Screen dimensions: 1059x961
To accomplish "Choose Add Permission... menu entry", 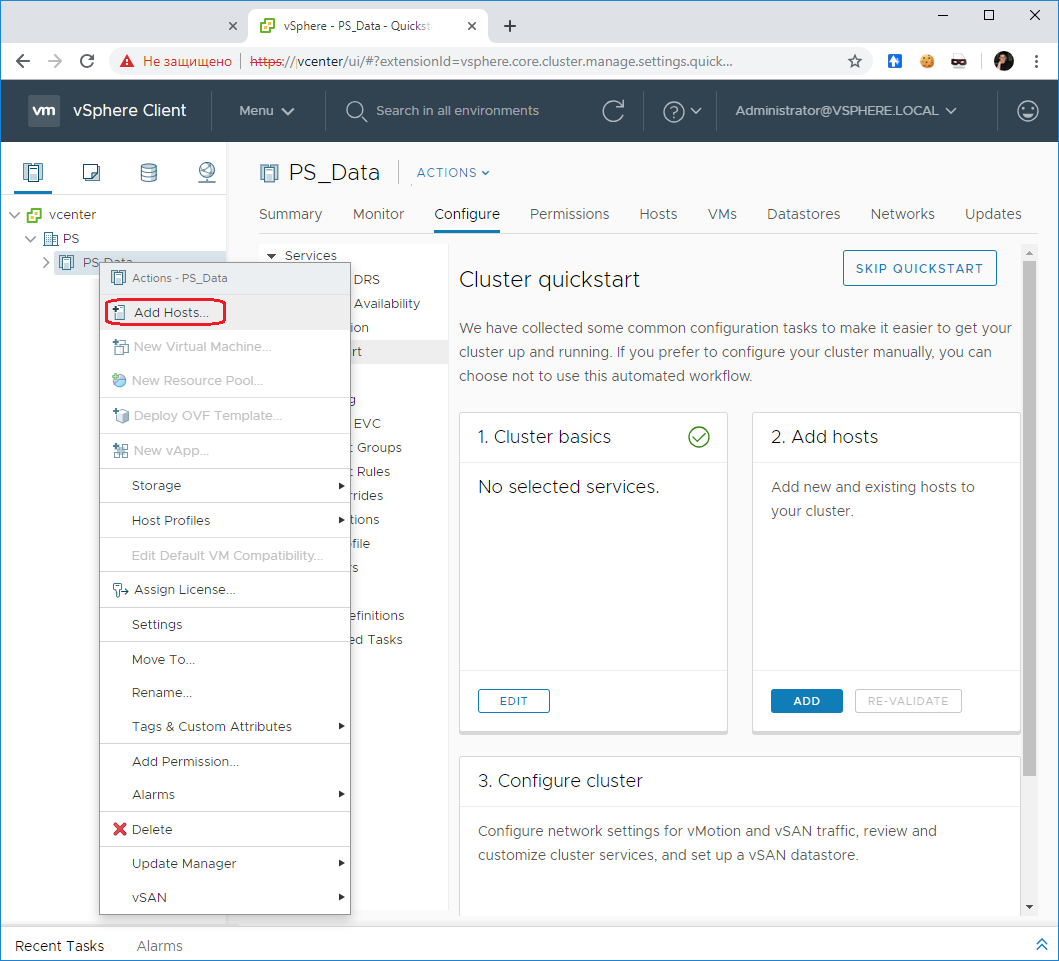I will point(225,761).
